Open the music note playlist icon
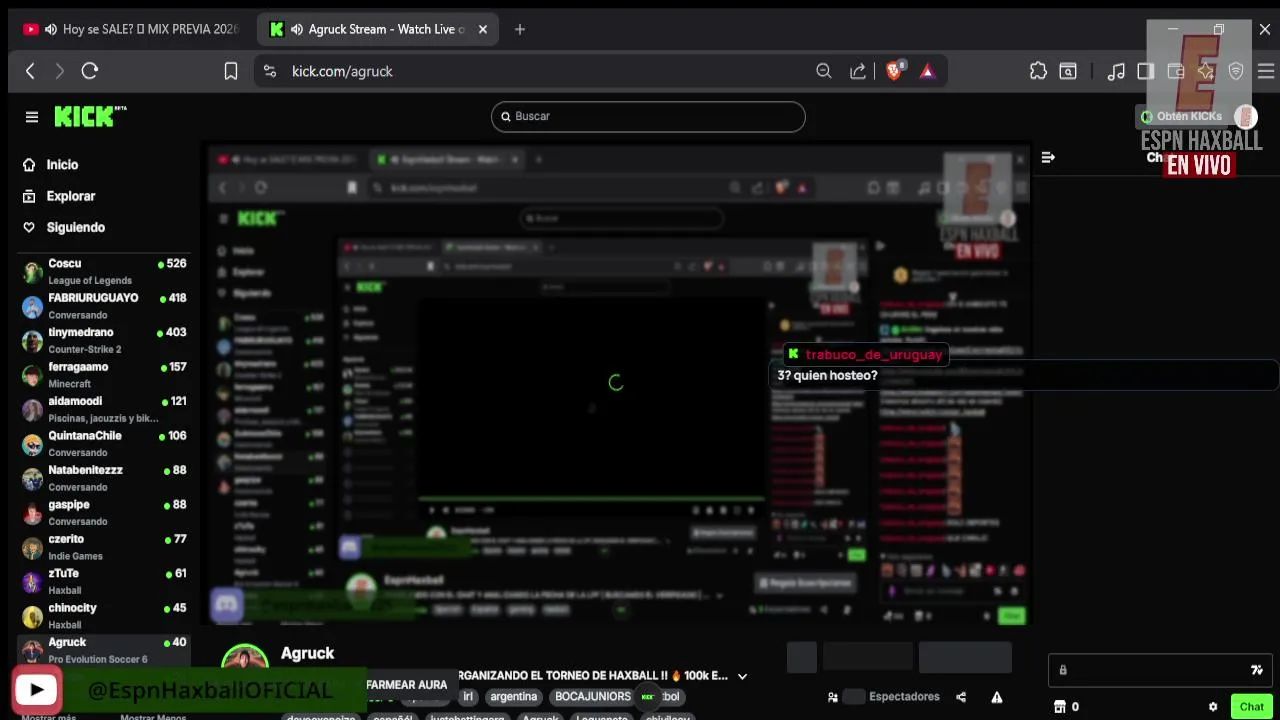This screenshot has height=720, width=1280. click(x=1116, y=71)
